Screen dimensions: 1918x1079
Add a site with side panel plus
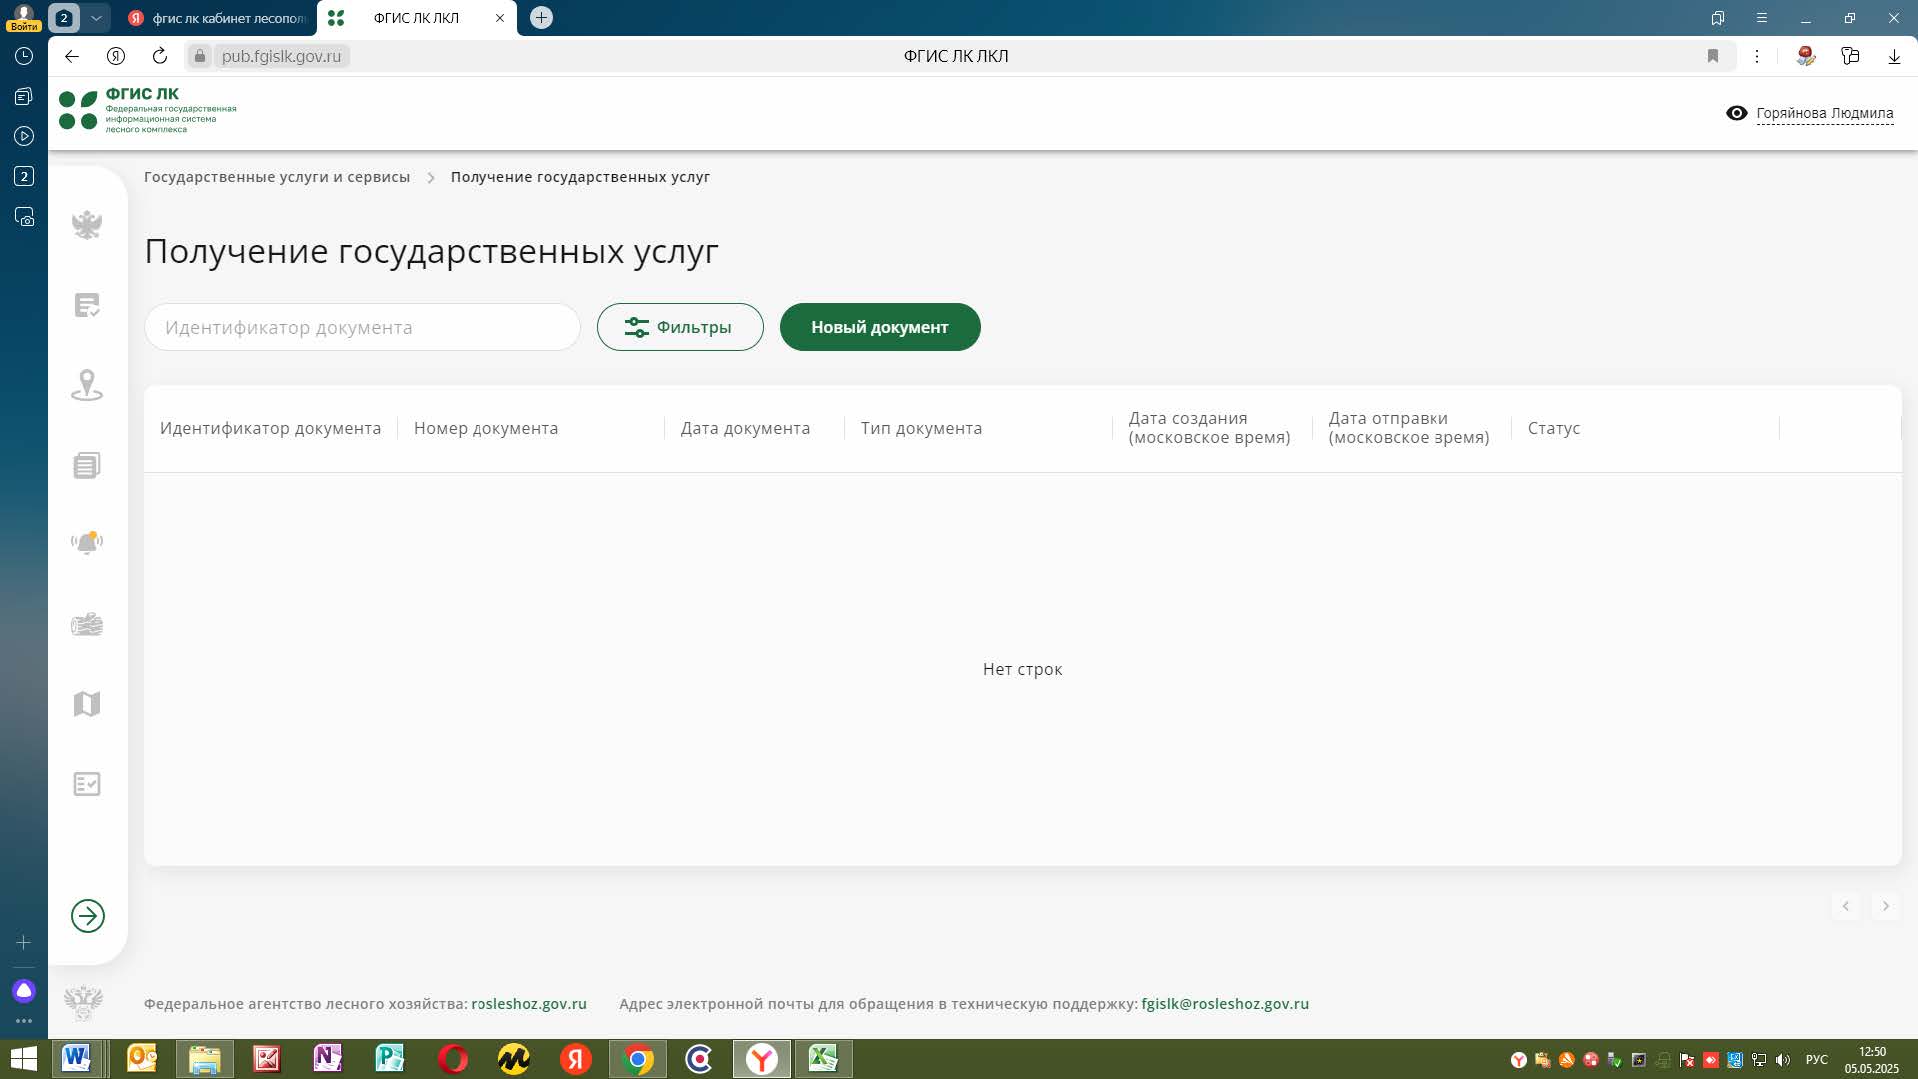24,942
